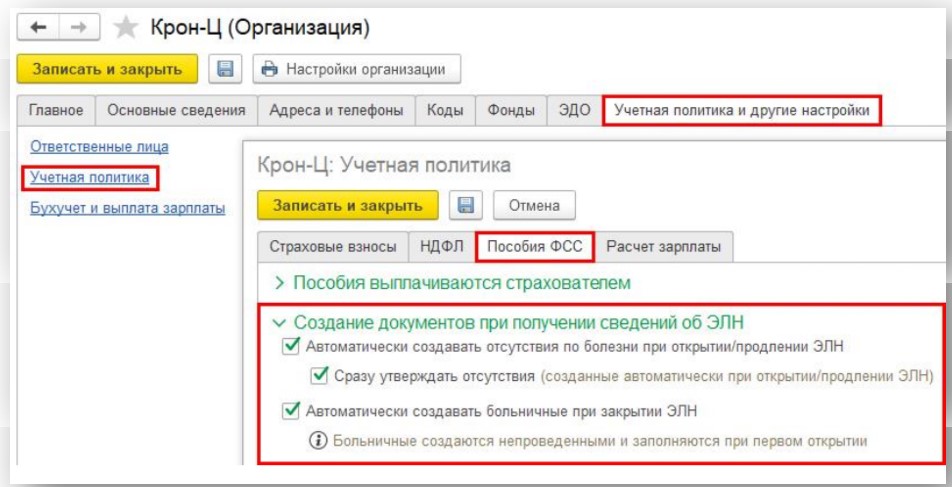Open Настройки организации print settings
The height and width of the screenshot is (487, 952).
357,69
